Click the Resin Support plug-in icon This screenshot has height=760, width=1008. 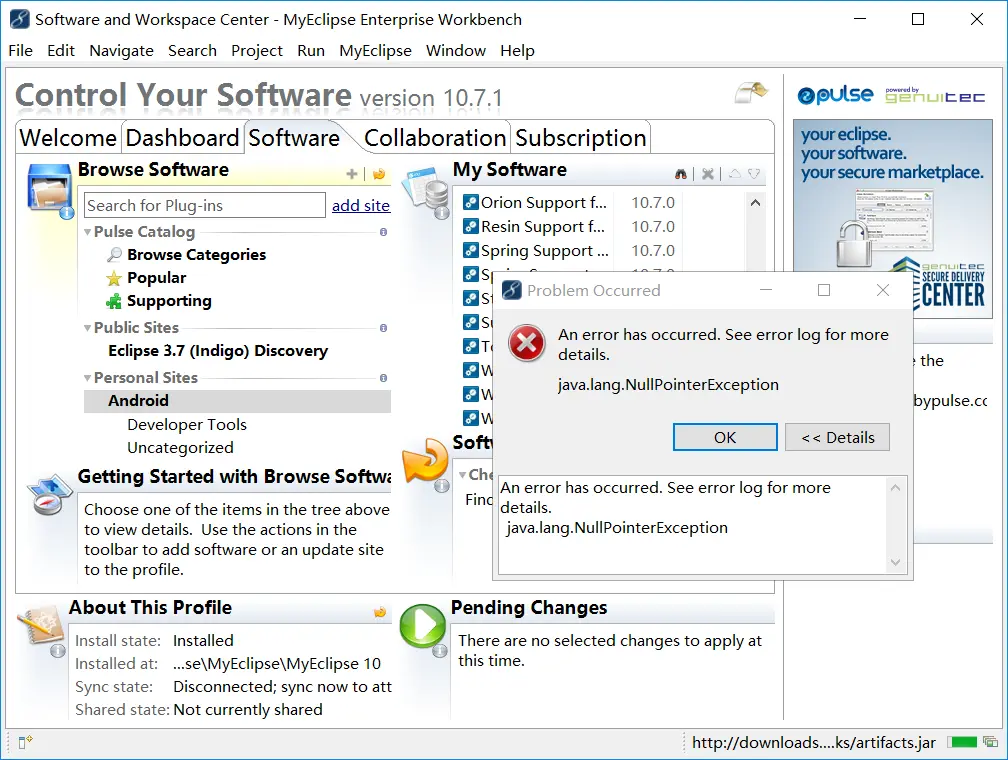471,226
